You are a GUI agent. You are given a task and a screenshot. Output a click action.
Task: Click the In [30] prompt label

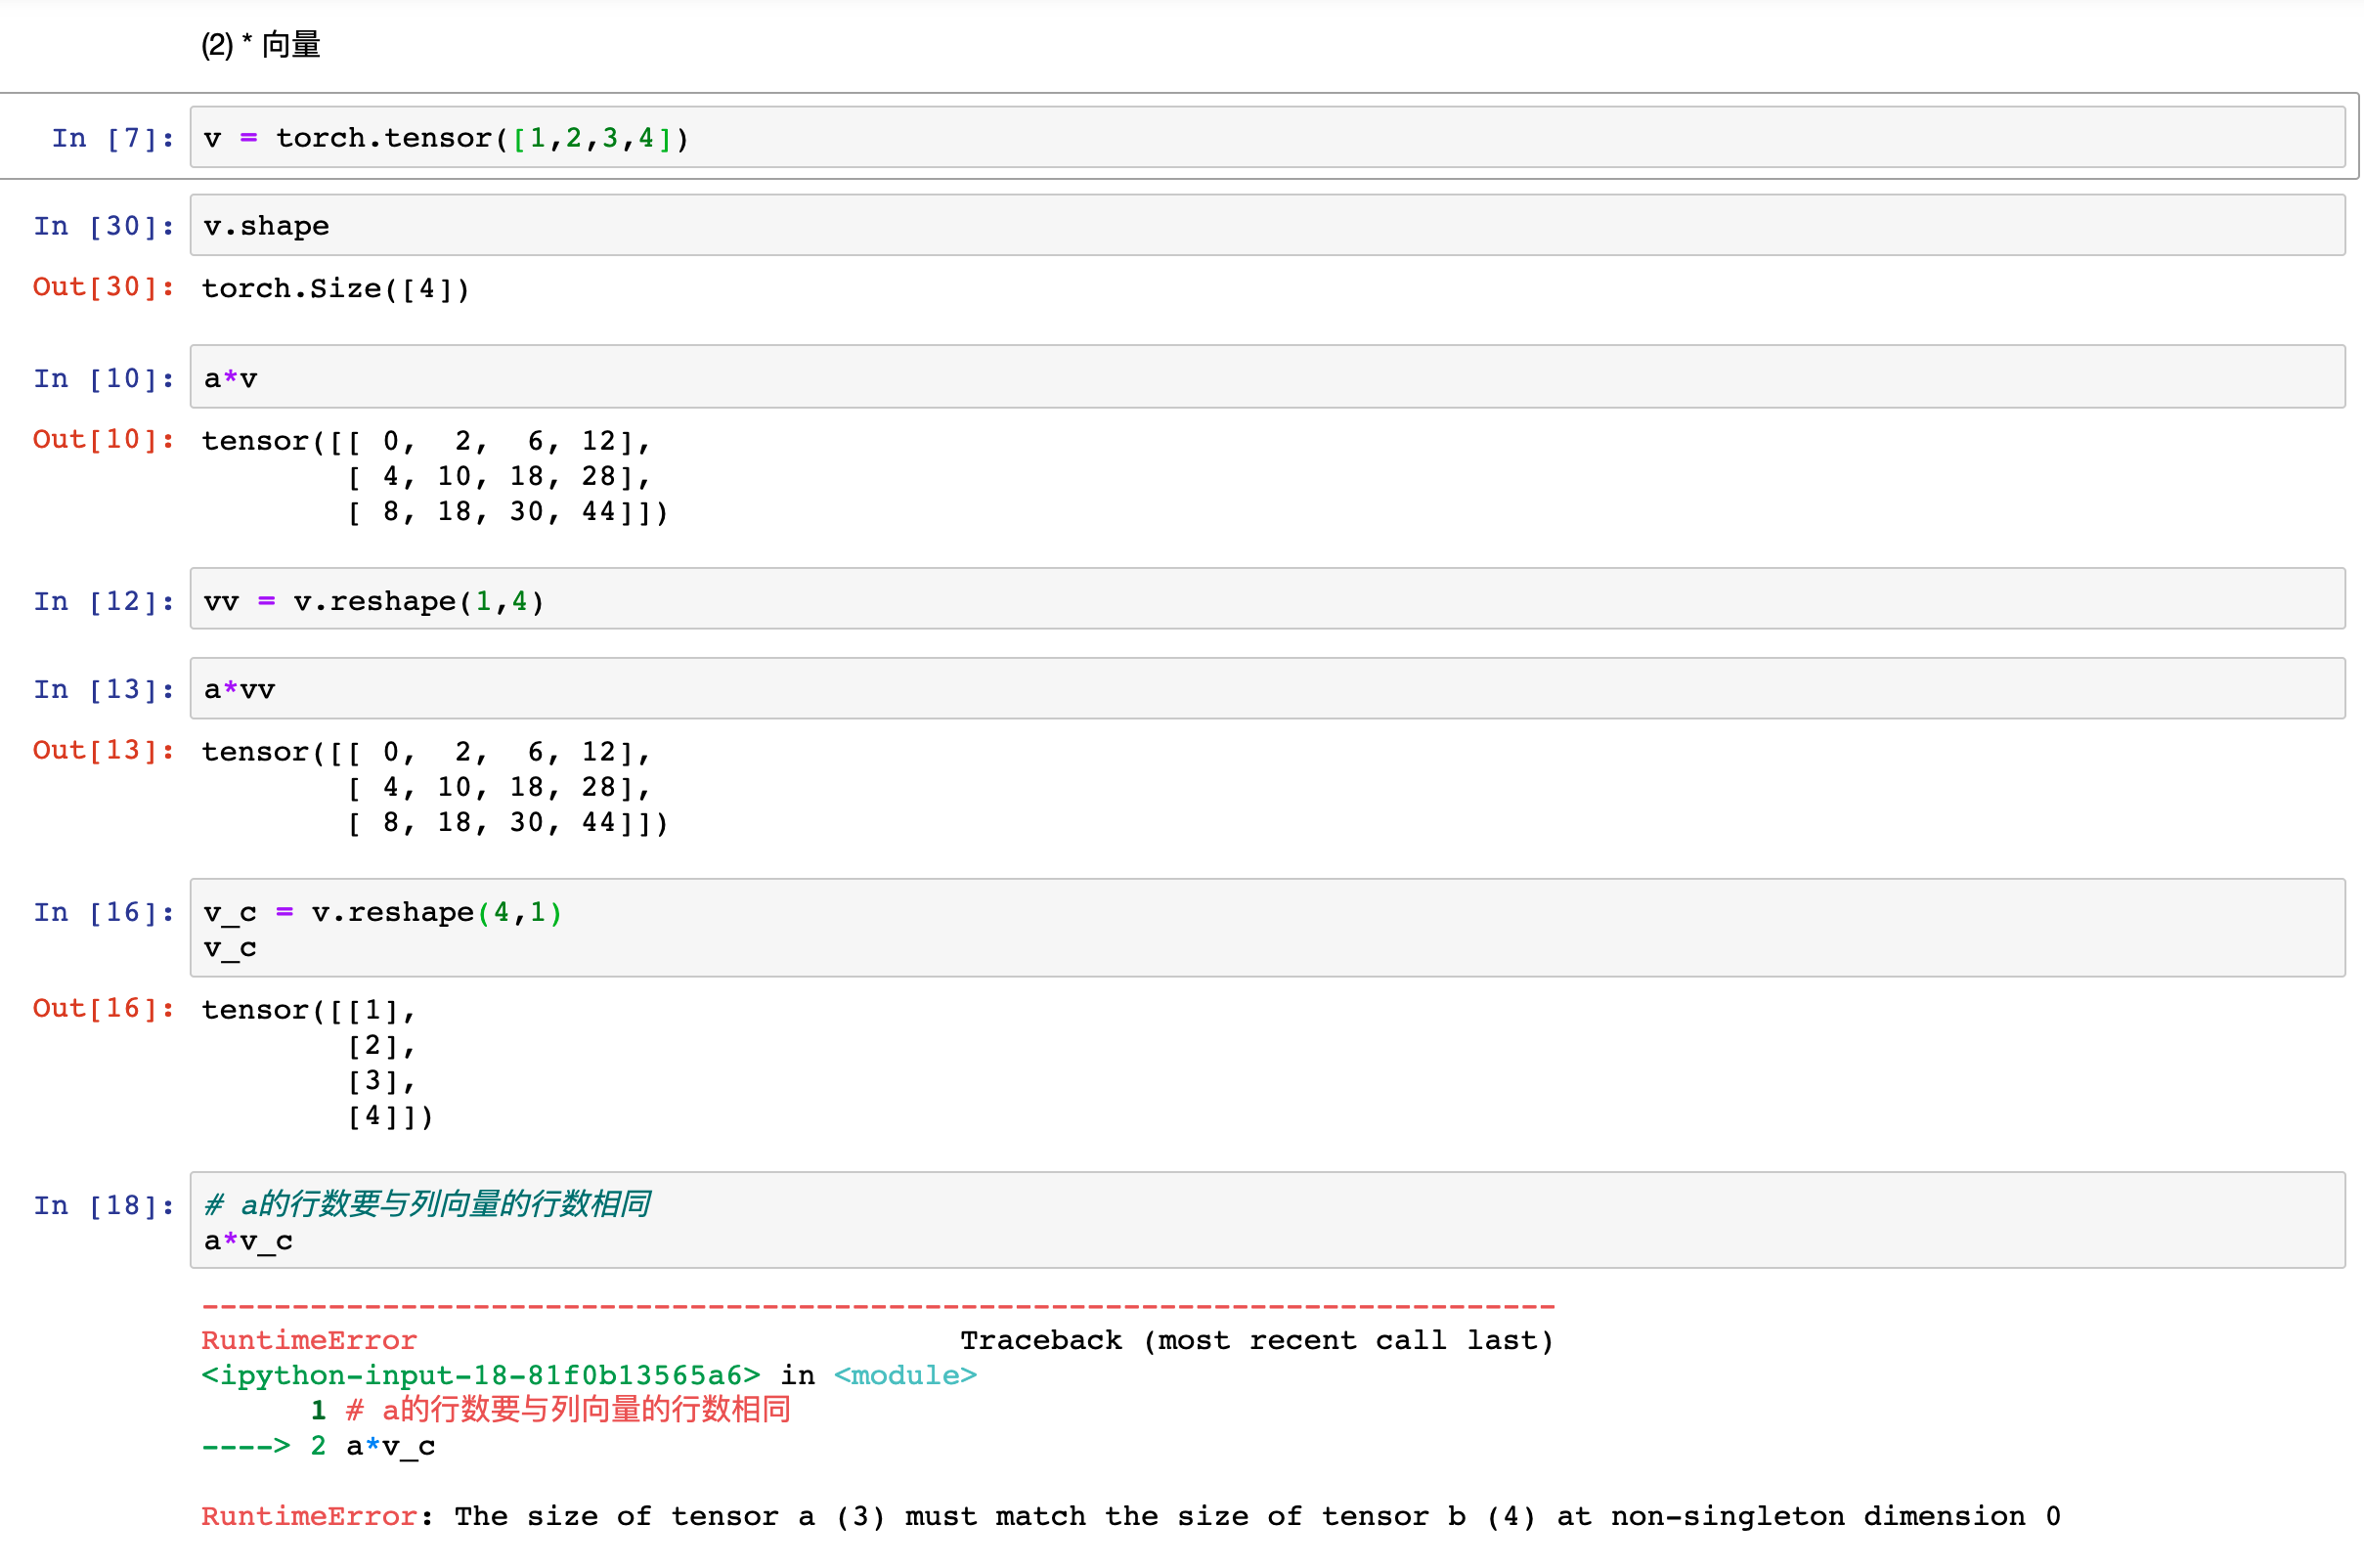[x=103, y=226]
